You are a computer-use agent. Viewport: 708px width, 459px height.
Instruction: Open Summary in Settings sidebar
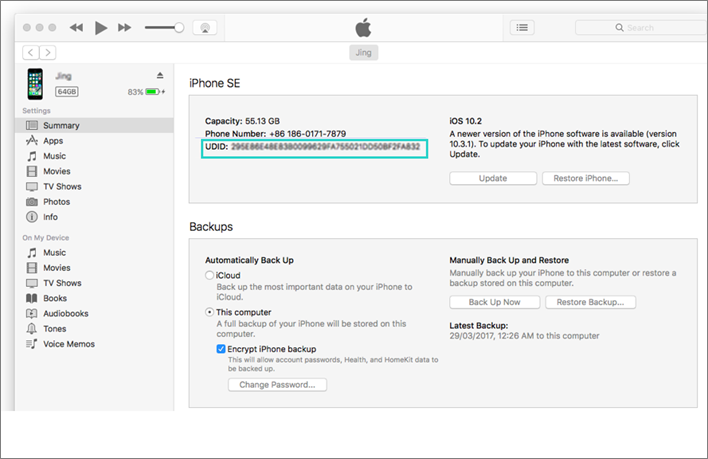point(94,125)
